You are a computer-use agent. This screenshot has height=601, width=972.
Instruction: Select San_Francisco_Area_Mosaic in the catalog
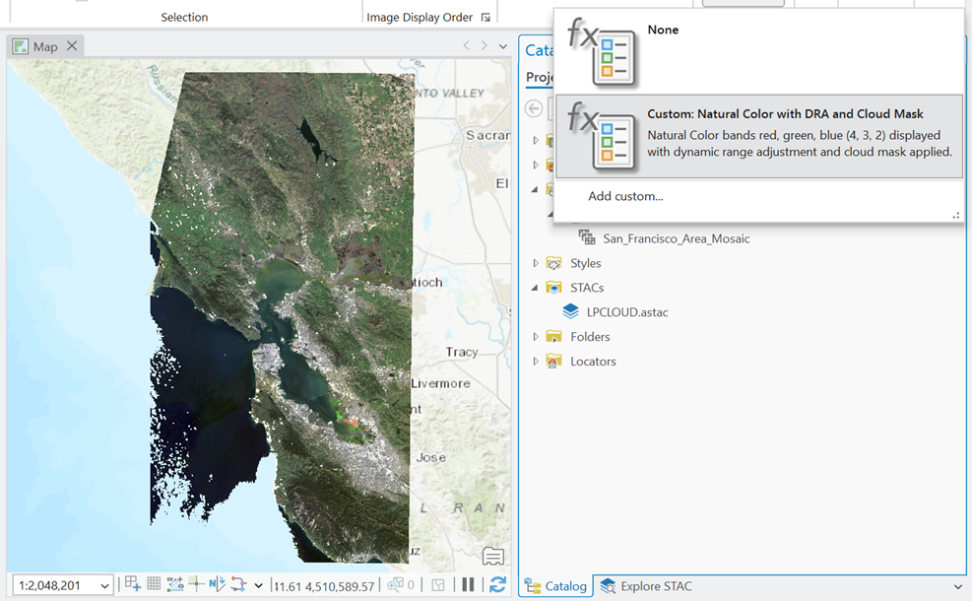pos(676,239)
